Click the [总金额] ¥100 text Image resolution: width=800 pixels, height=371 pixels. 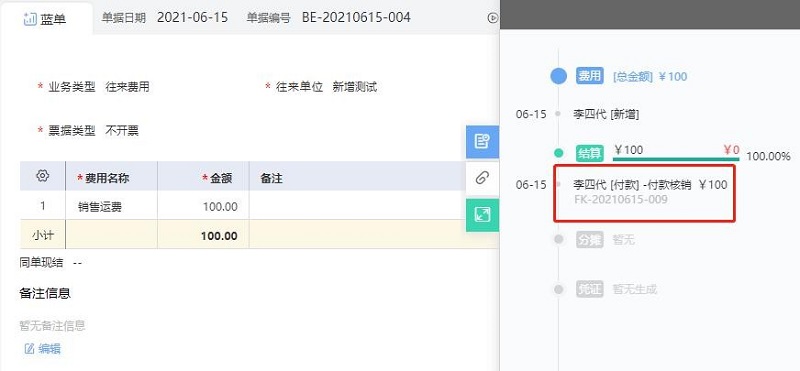pos(650,77)
